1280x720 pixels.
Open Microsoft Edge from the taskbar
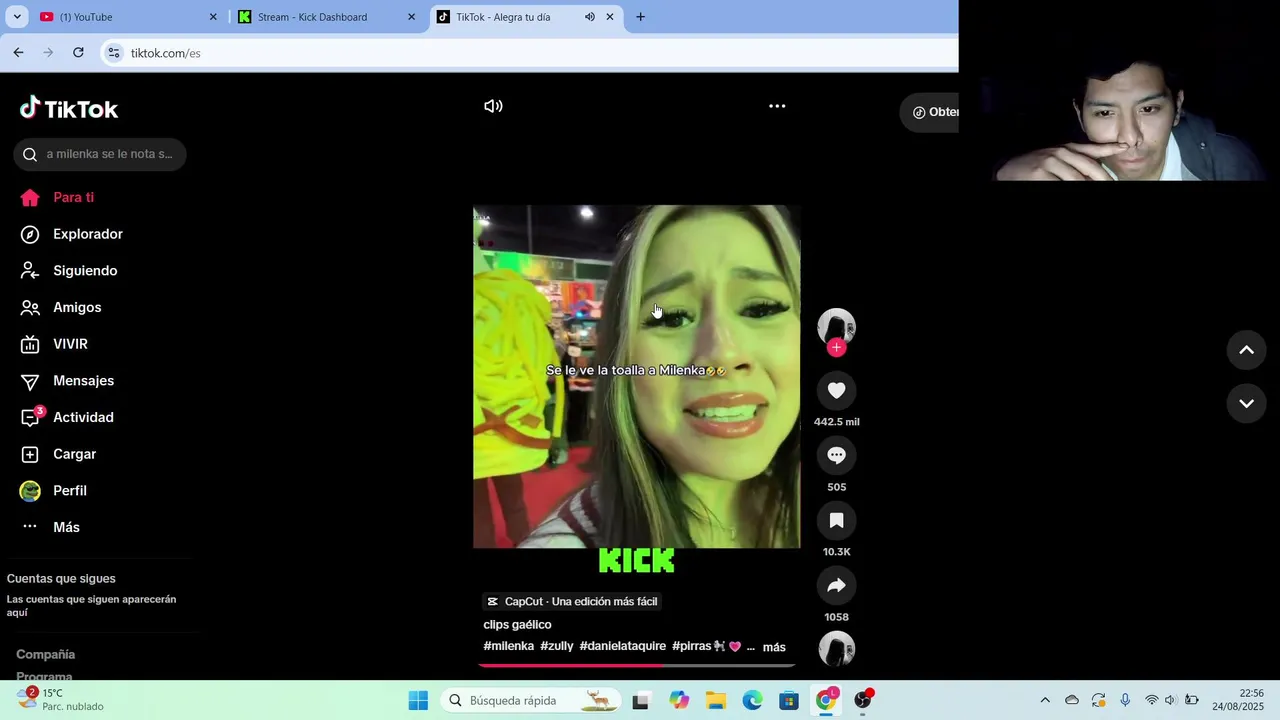point(753,701)
